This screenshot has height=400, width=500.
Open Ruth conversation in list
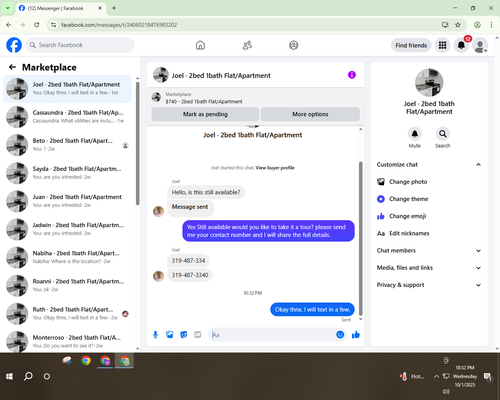(x=68, y=314)
